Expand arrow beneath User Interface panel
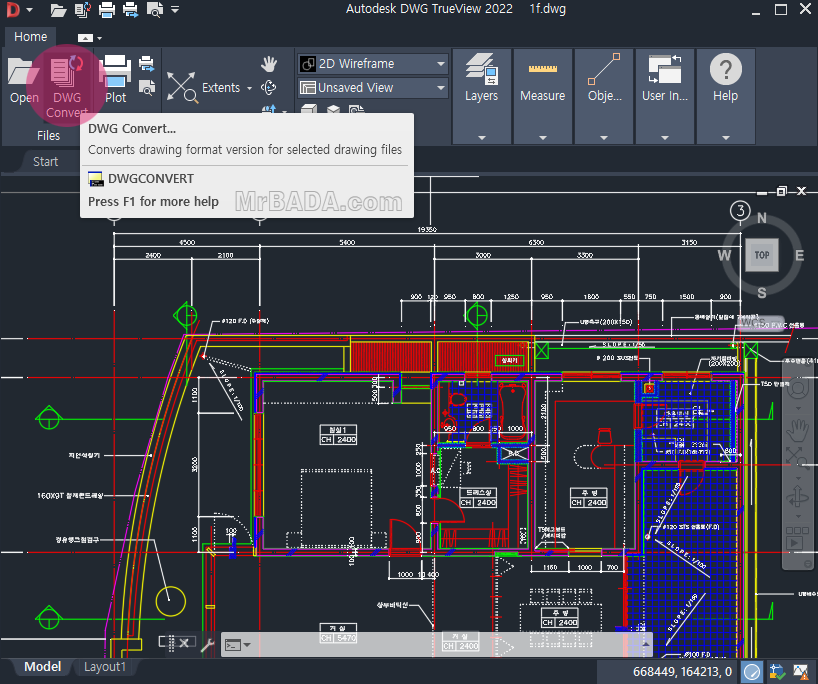The height and width of the screenshot is (684, 818). (665, 138)
